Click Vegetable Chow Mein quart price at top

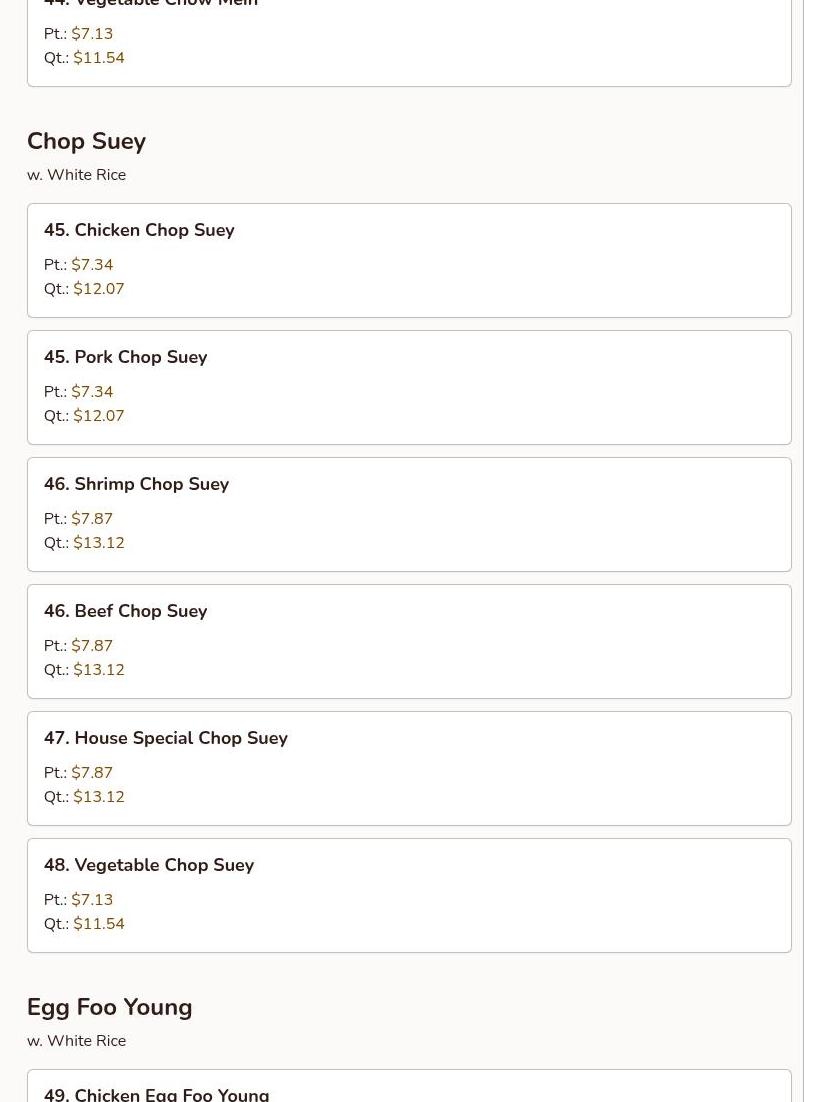tap(98, 58)
